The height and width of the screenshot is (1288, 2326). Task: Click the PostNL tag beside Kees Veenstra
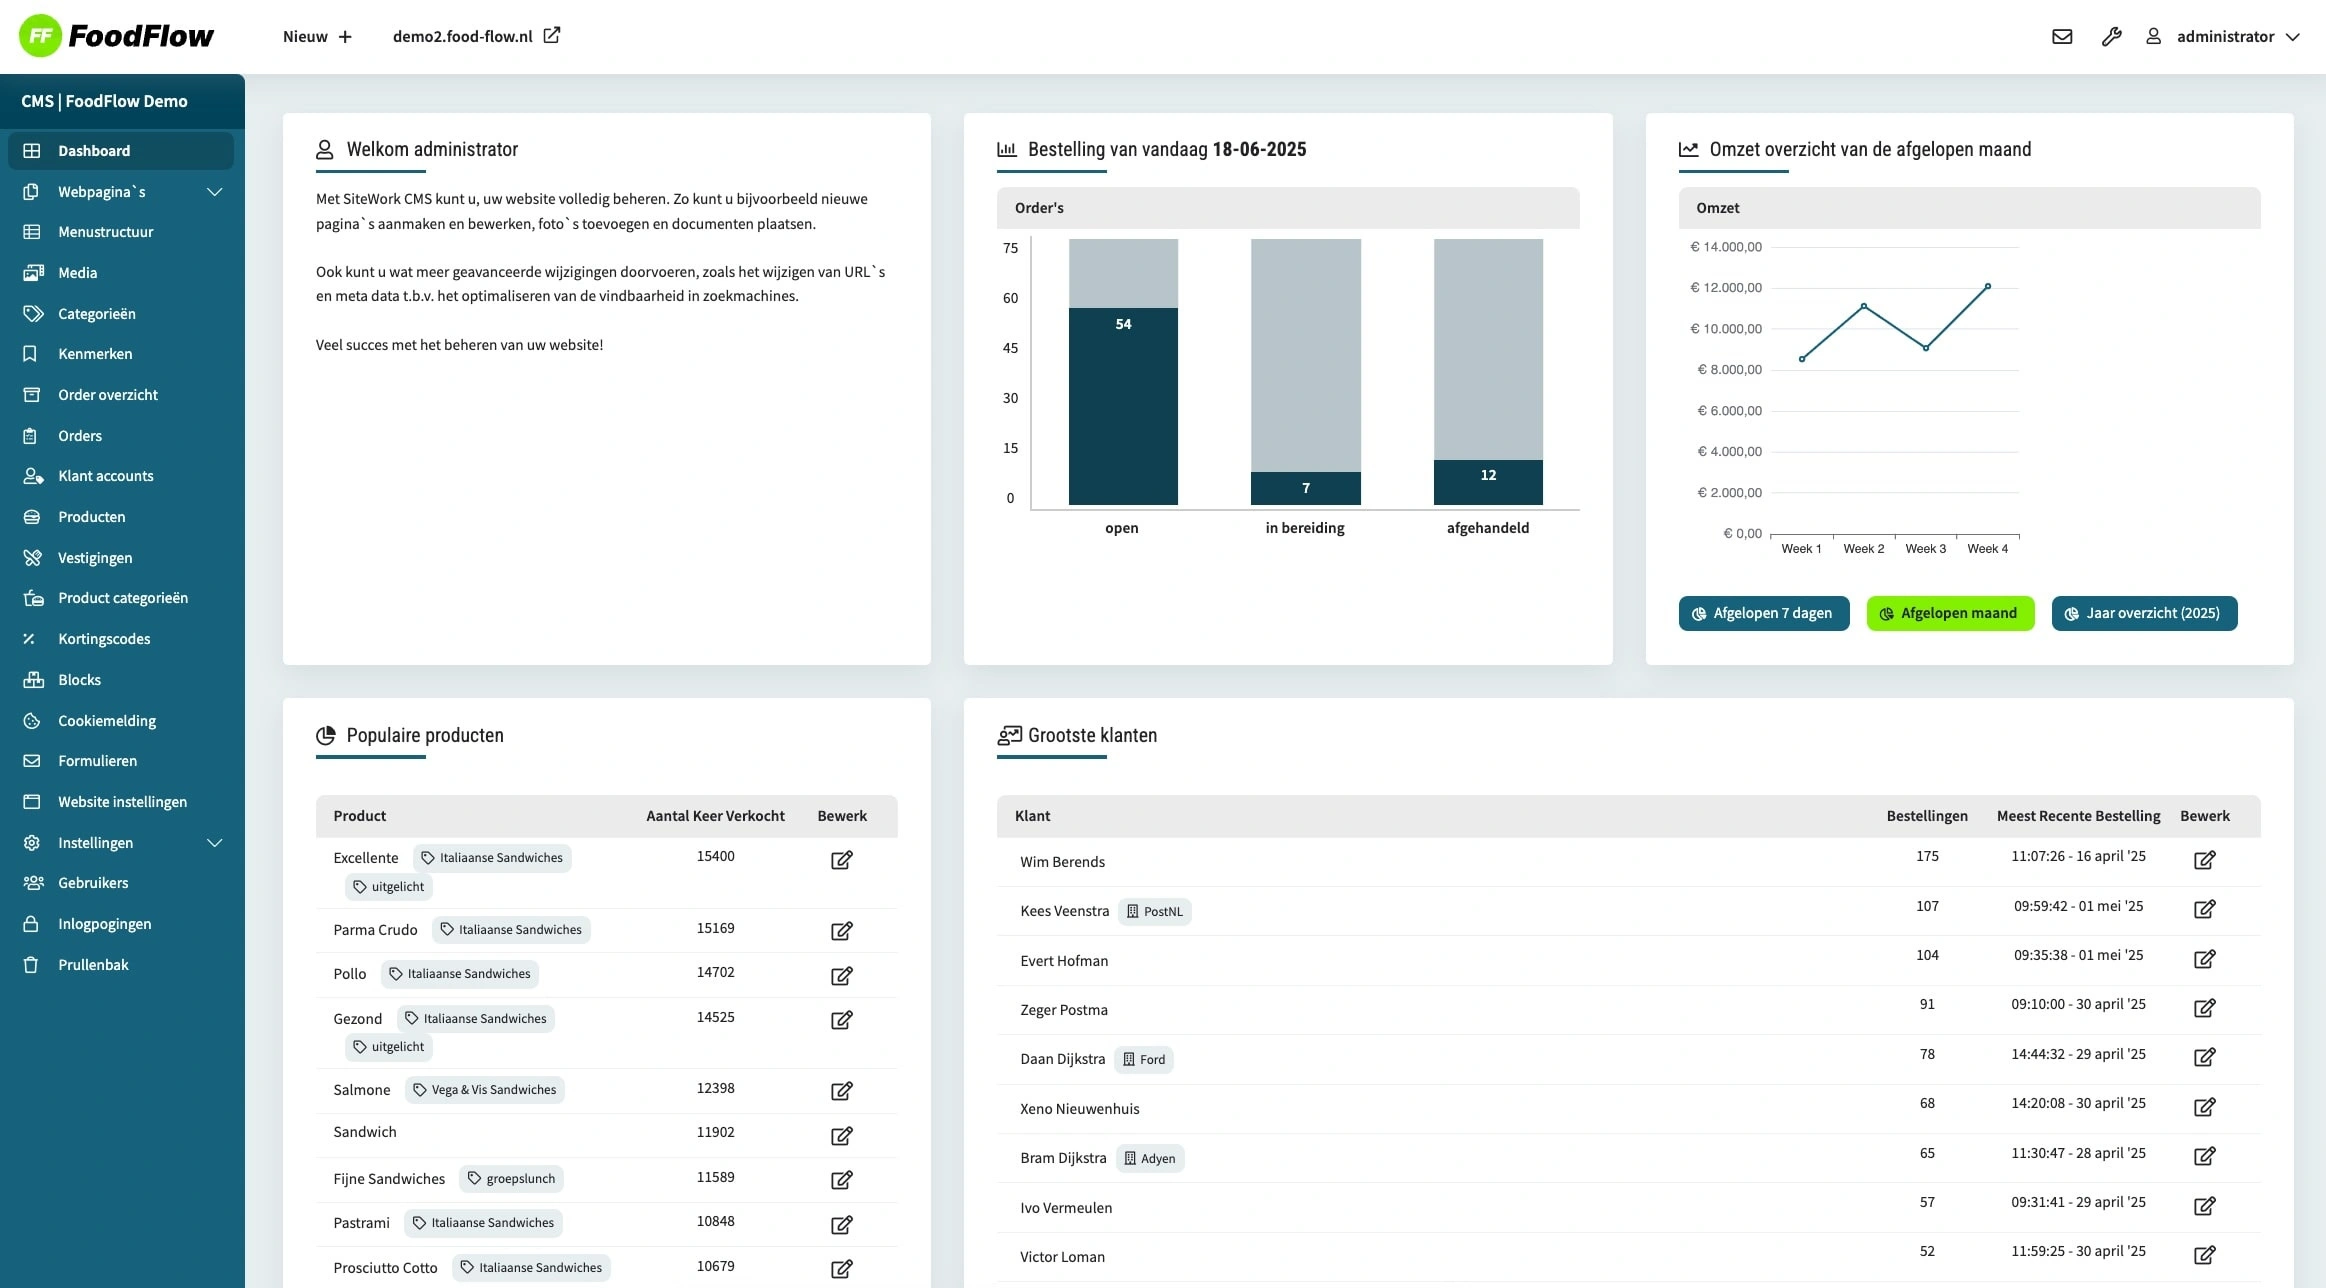coord(1154,911)
